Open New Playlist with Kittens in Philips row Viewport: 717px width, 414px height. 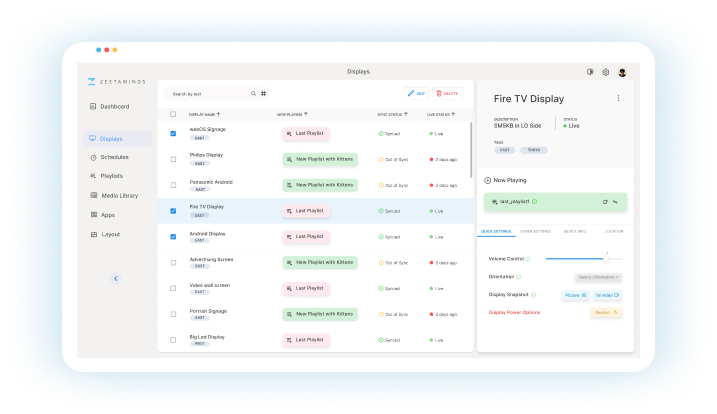[x=320, y=160]
